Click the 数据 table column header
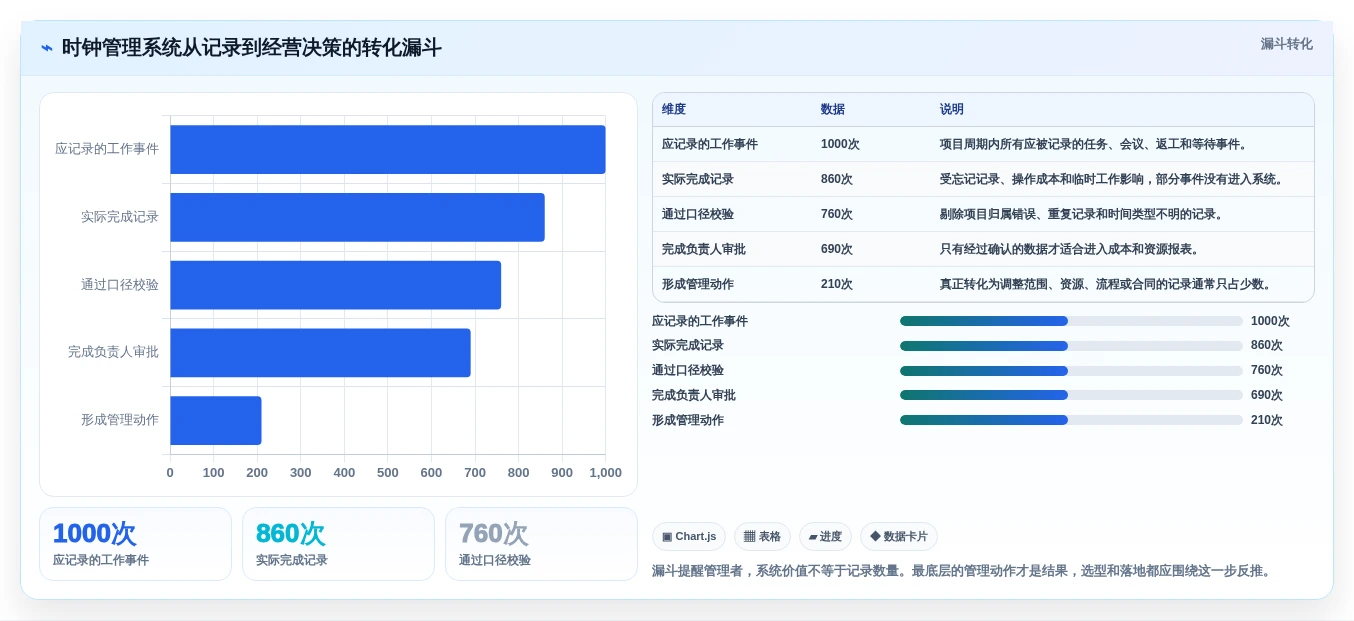The width and height of the screenshot is (1354, 621). pyautogui.click(x=833, y=110)
